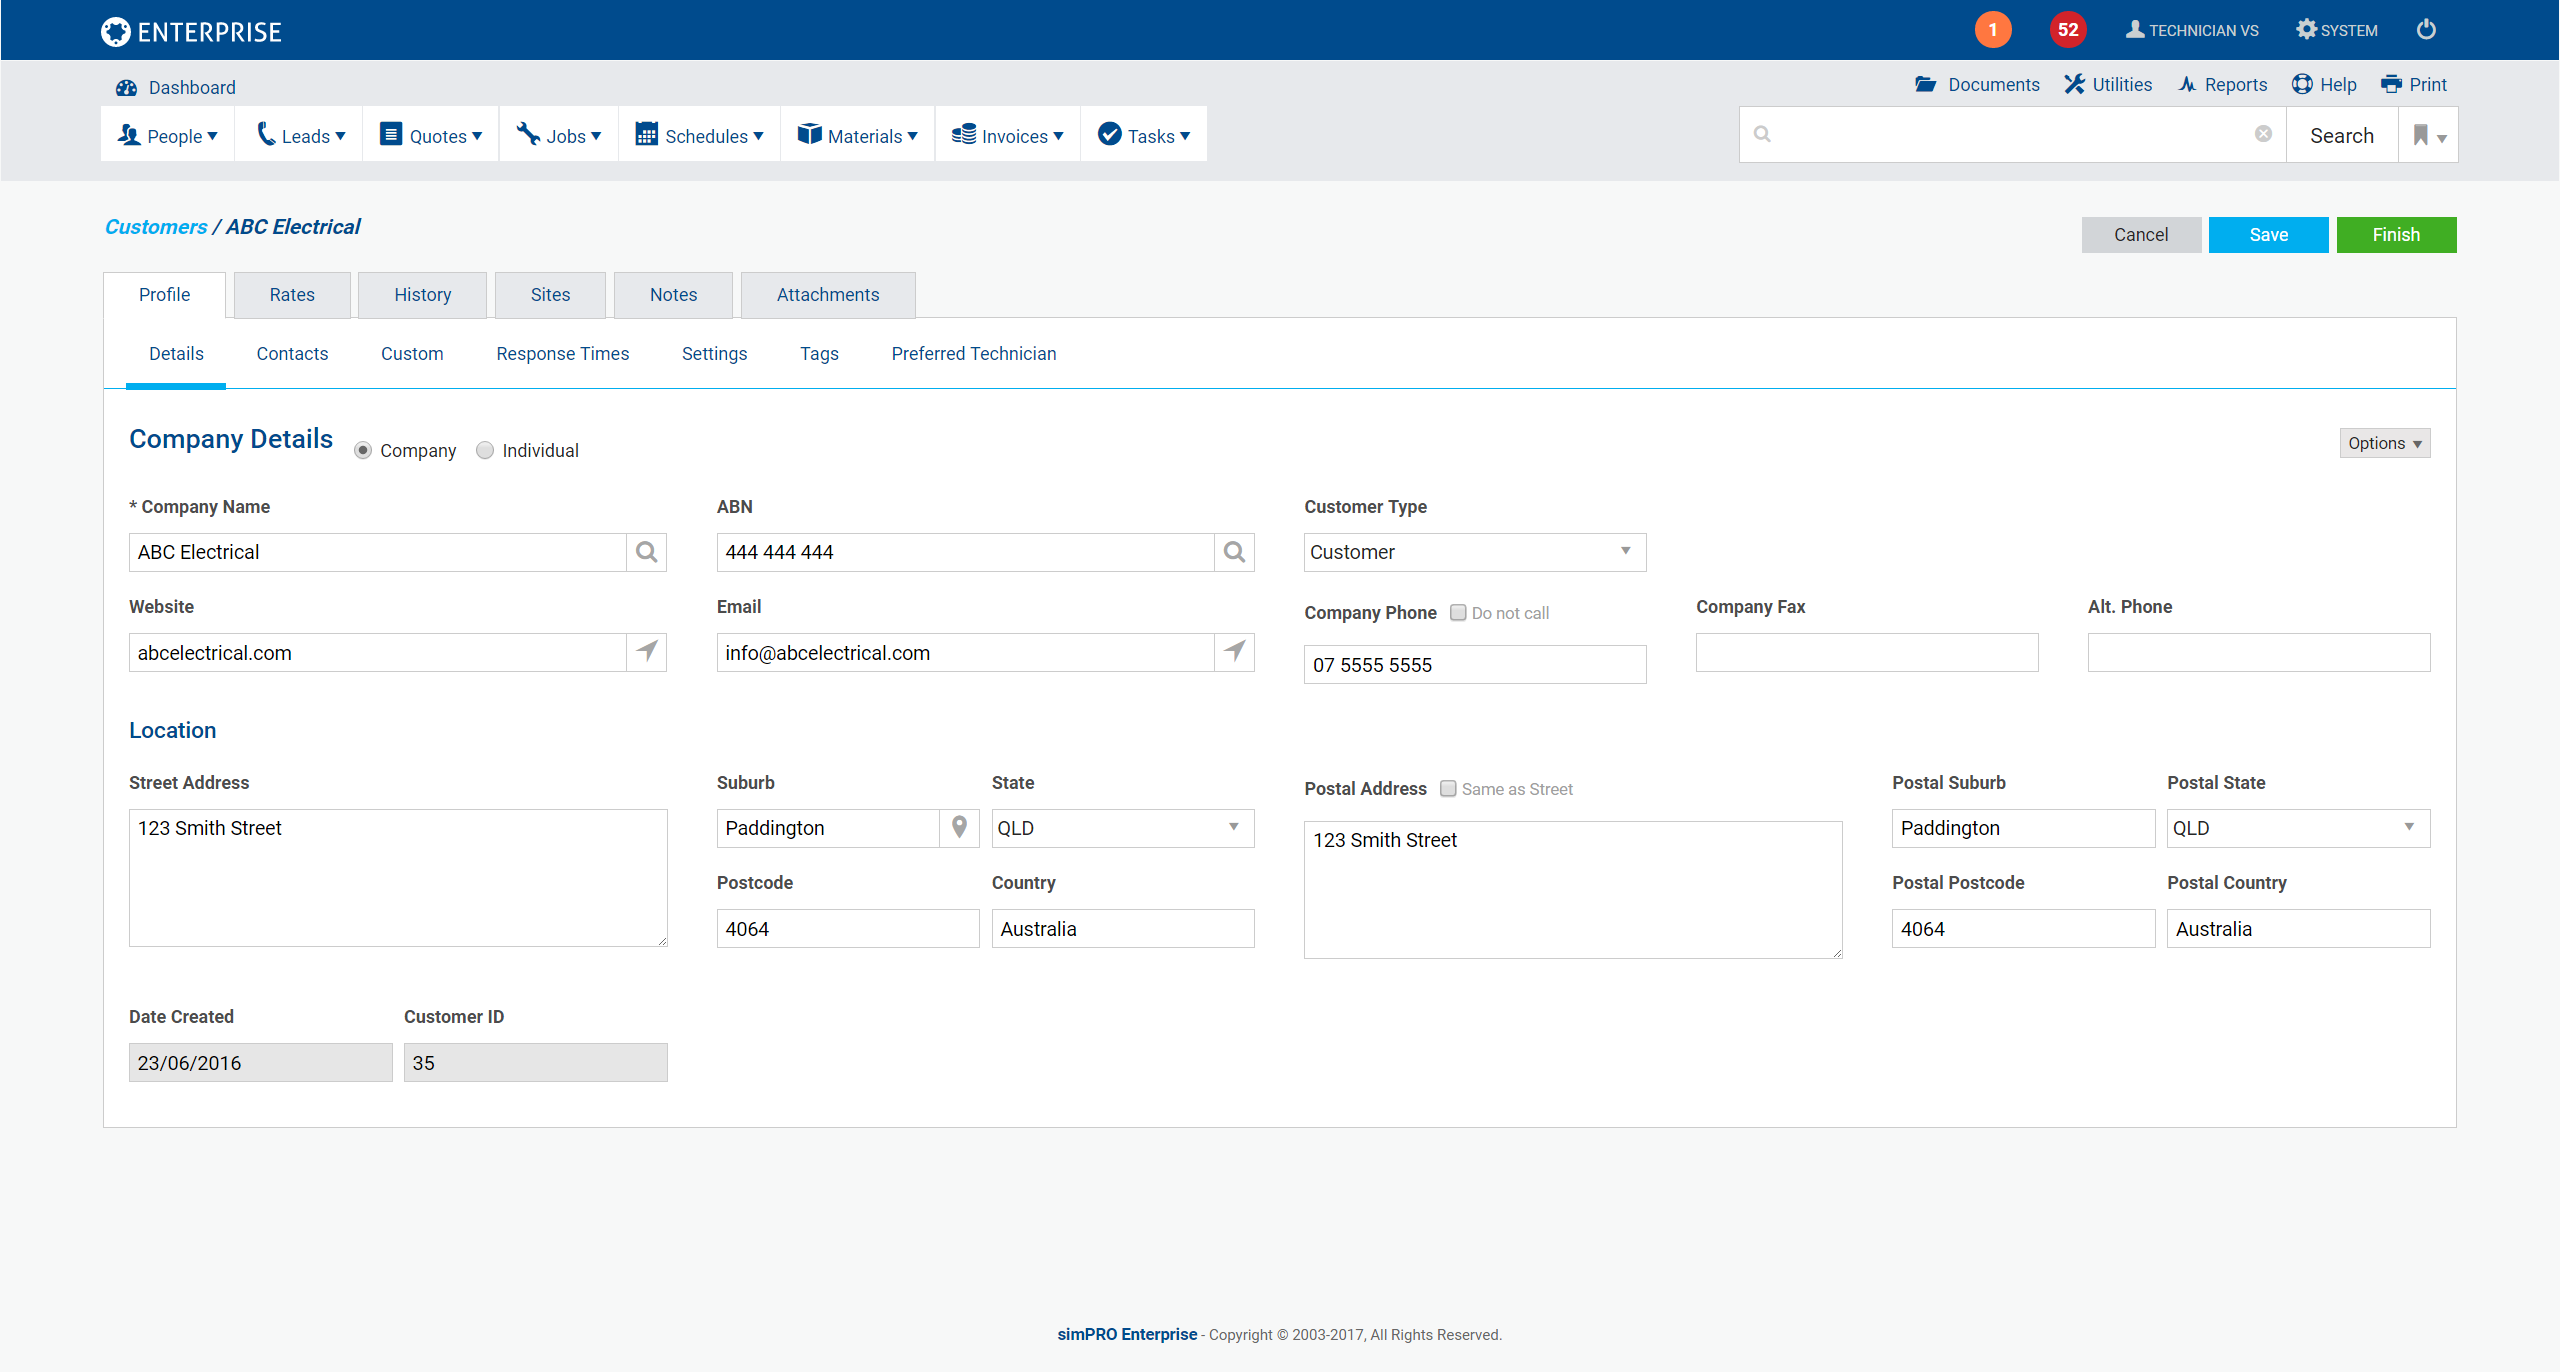Enable the Do not call checkbox
This screenshot has width=2560, height=1372.
pos(1458,613)
